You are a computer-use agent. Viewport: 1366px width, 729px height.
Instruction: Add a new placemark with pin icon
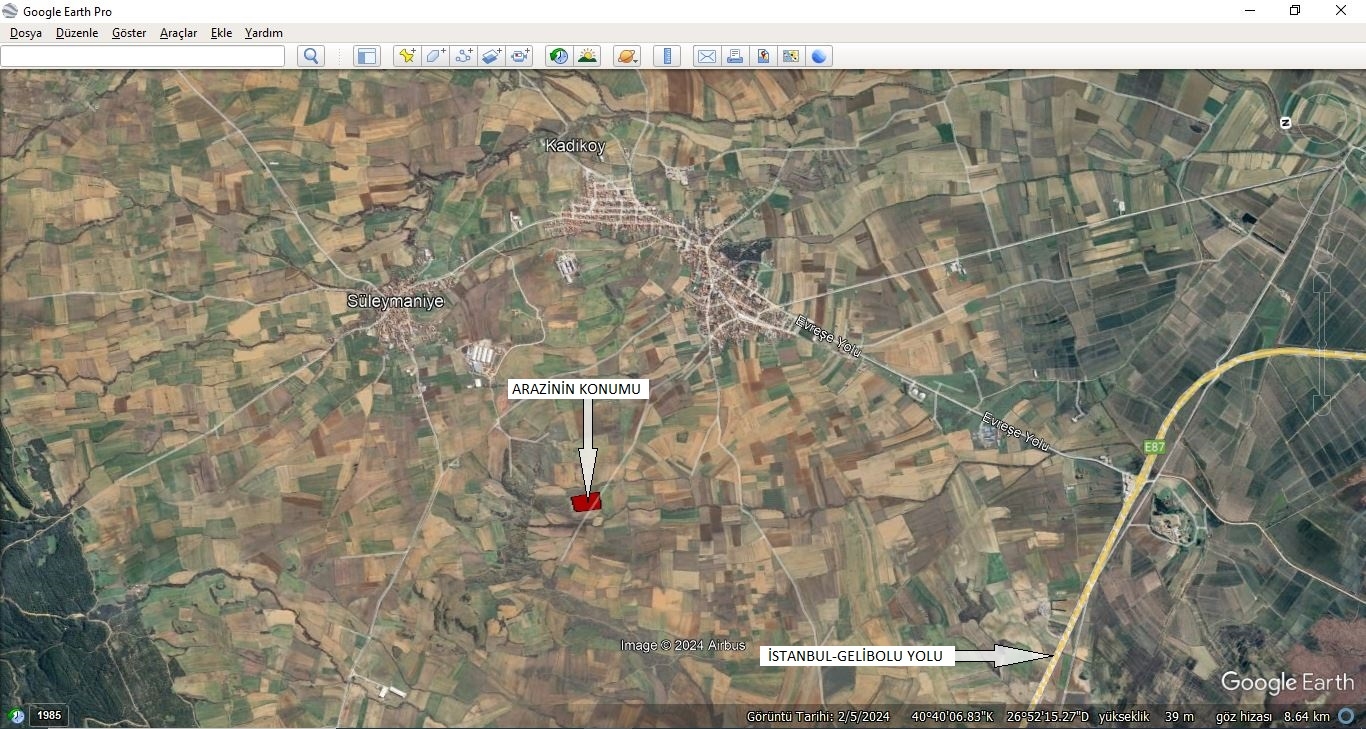[407, 56]
